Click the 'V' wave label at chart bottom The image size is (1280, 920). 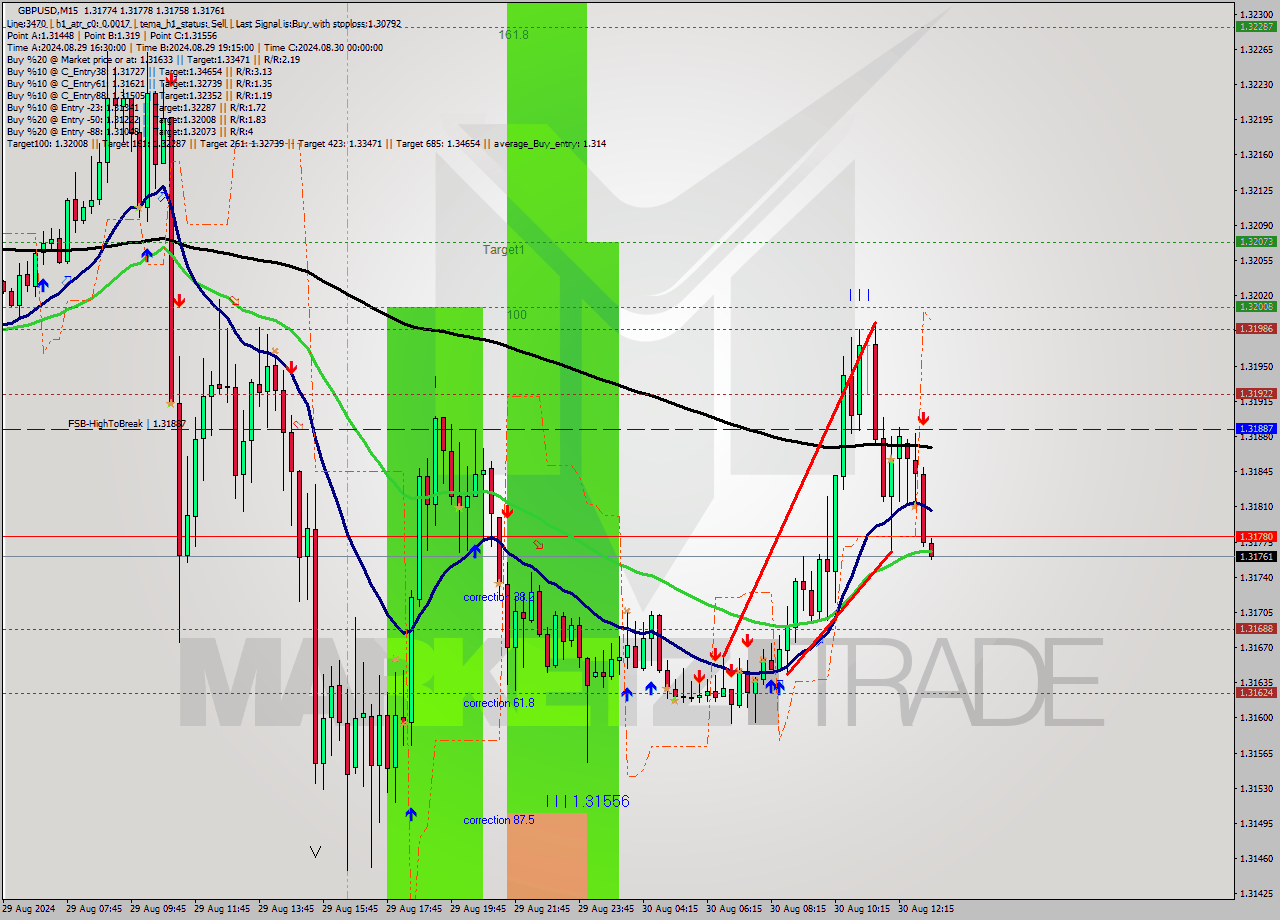pos(315,852)
